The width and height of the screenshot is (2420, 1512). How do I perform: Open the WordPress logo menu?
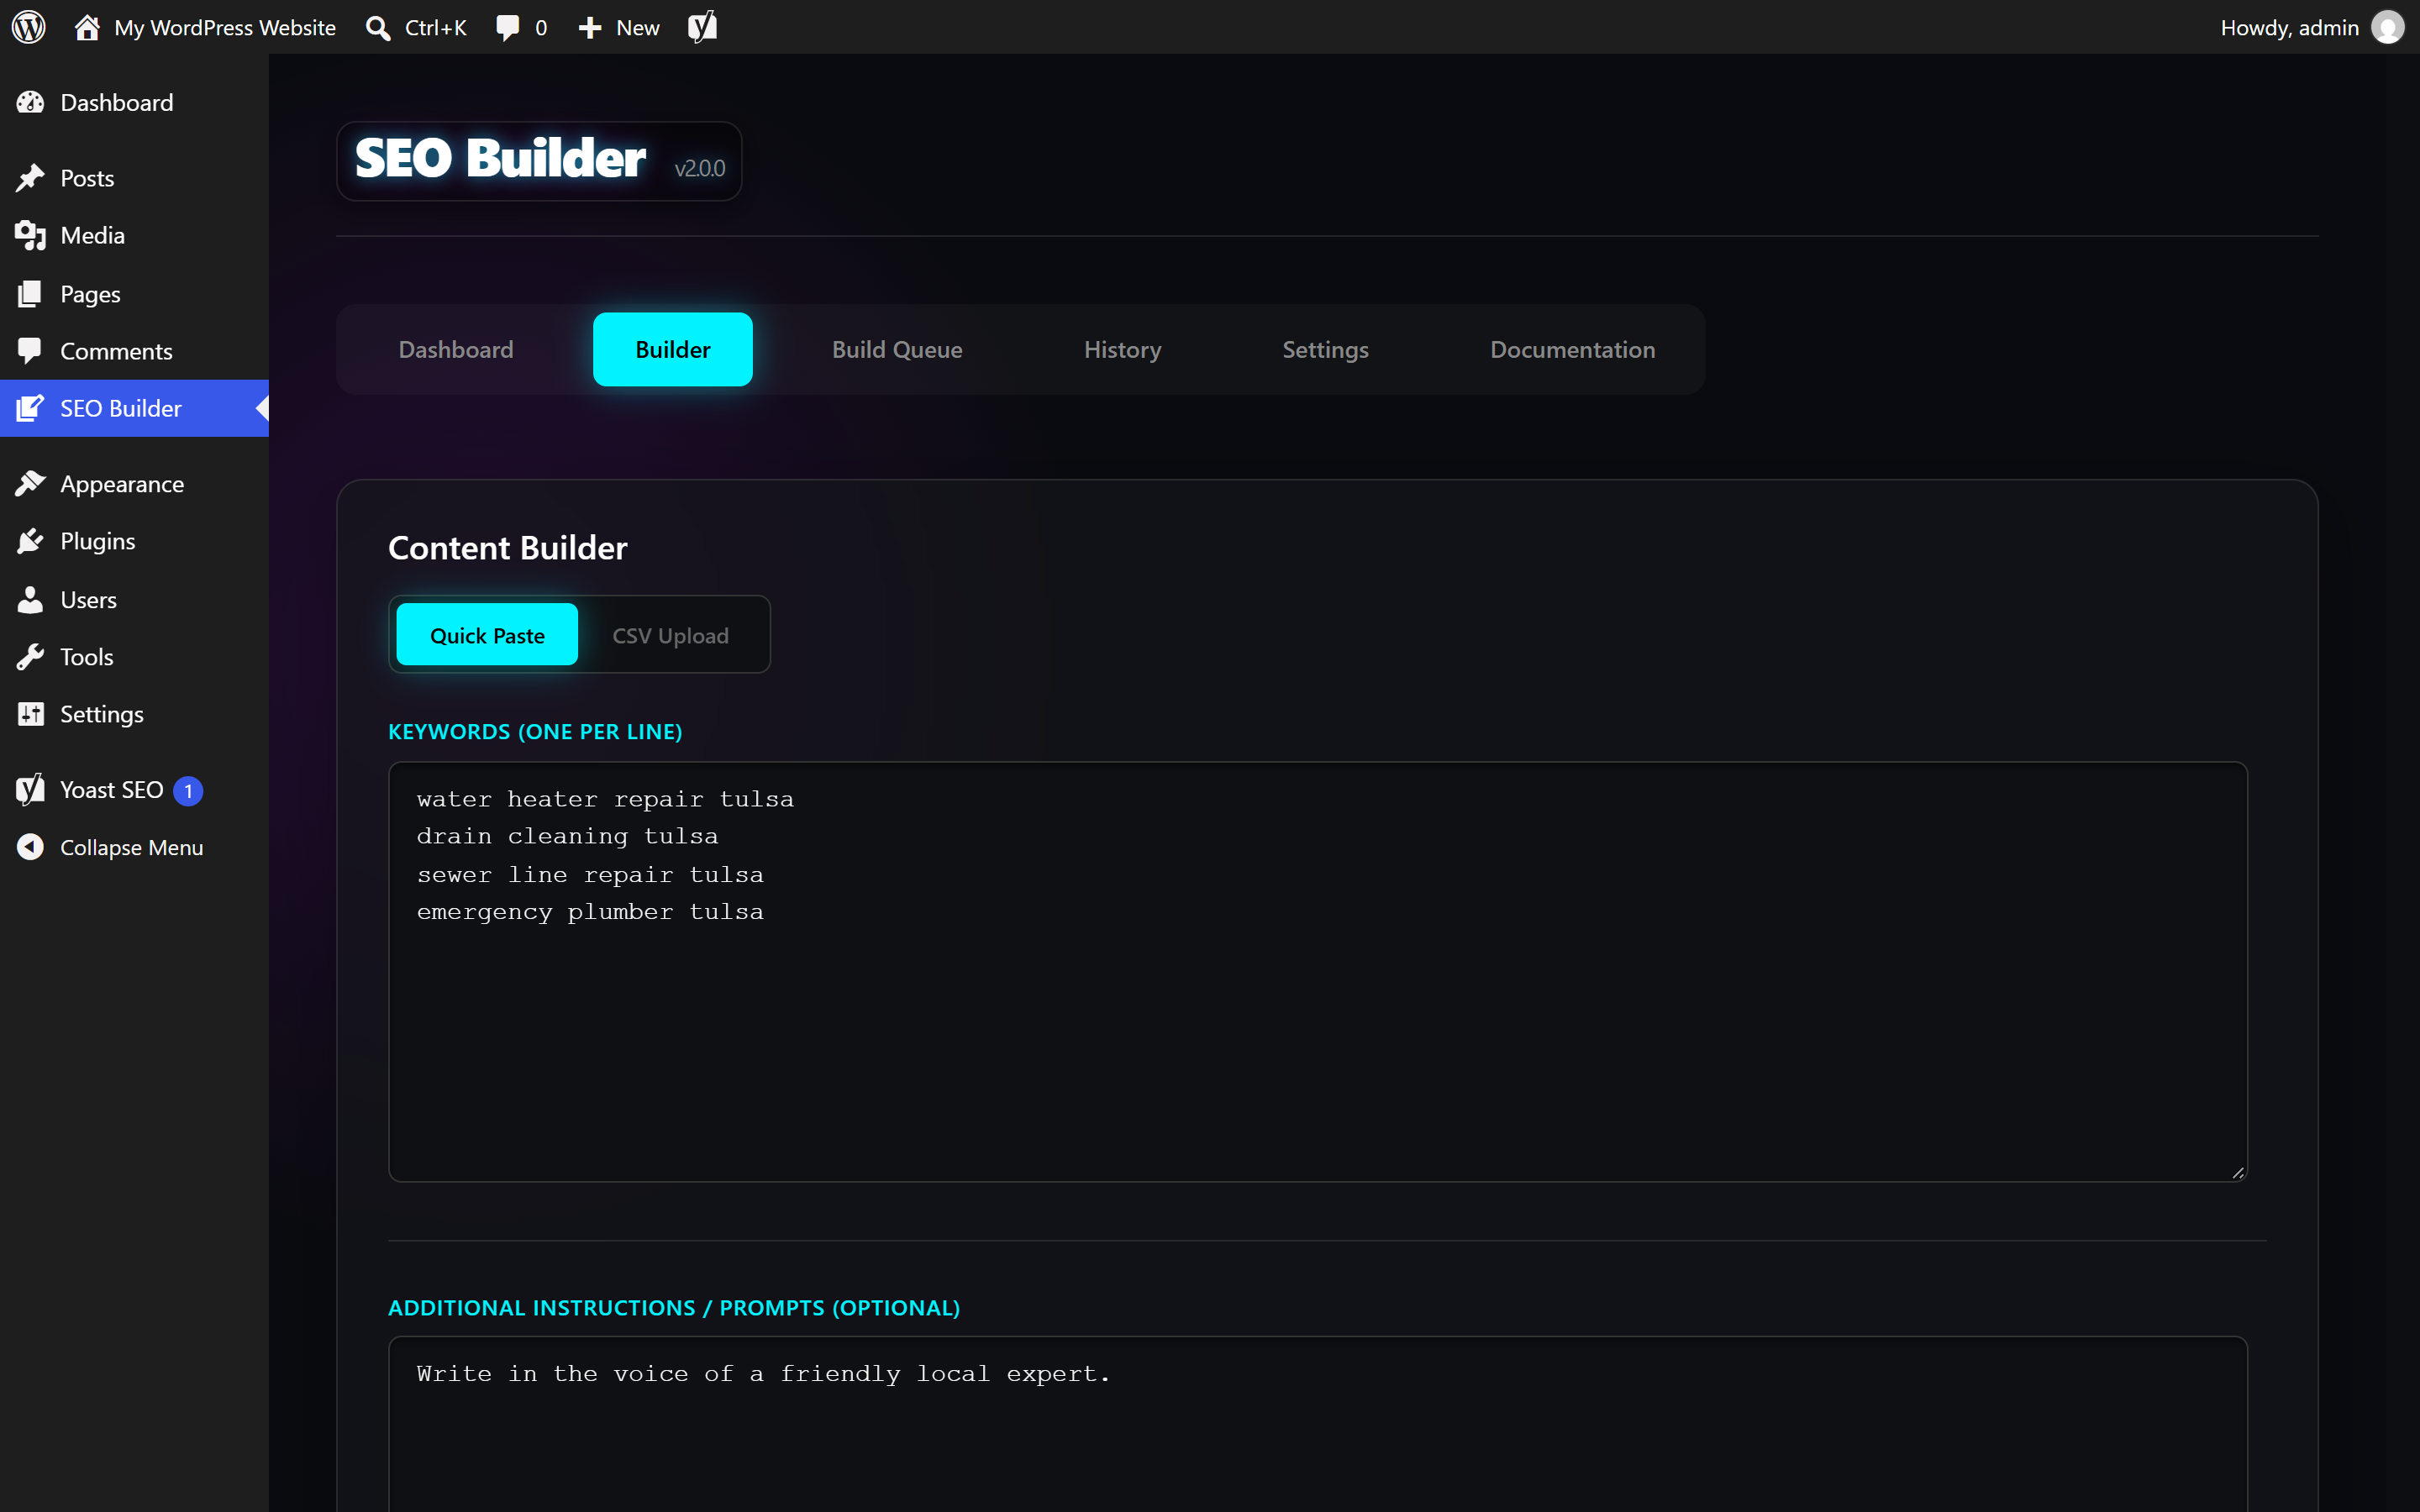[x=29, y=27]
